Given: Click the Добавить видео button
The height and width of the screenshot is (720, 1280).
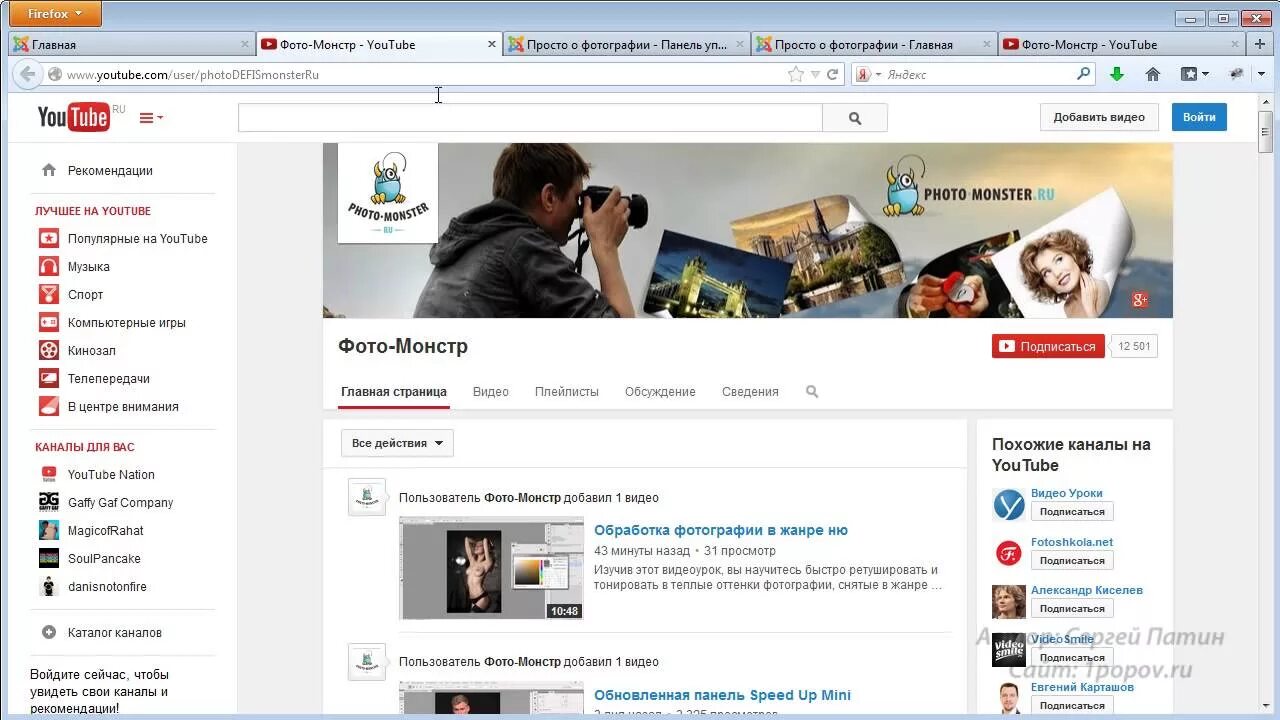Looking at the screenshot, I should coord(1099,117).
